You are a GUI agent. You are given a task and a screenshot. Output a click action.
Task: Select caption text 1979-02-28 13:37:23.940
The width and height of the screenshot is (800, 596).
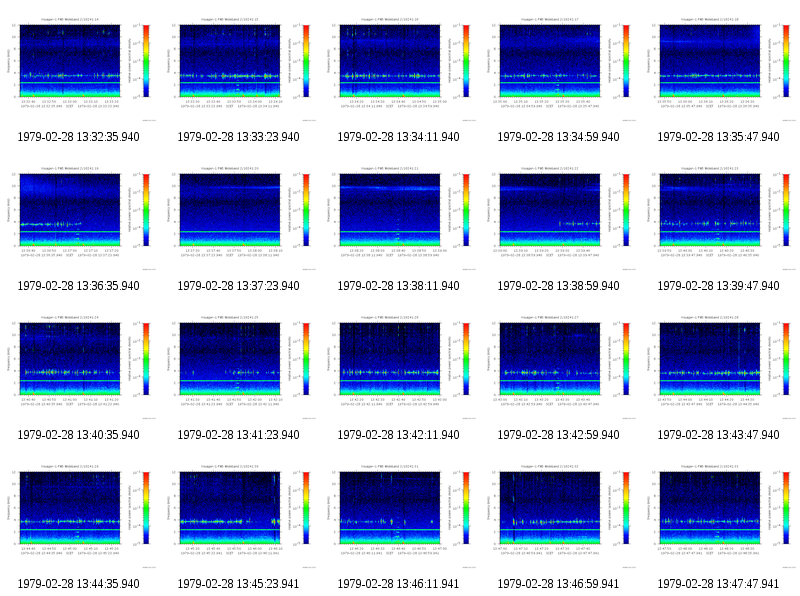point(238,286)
